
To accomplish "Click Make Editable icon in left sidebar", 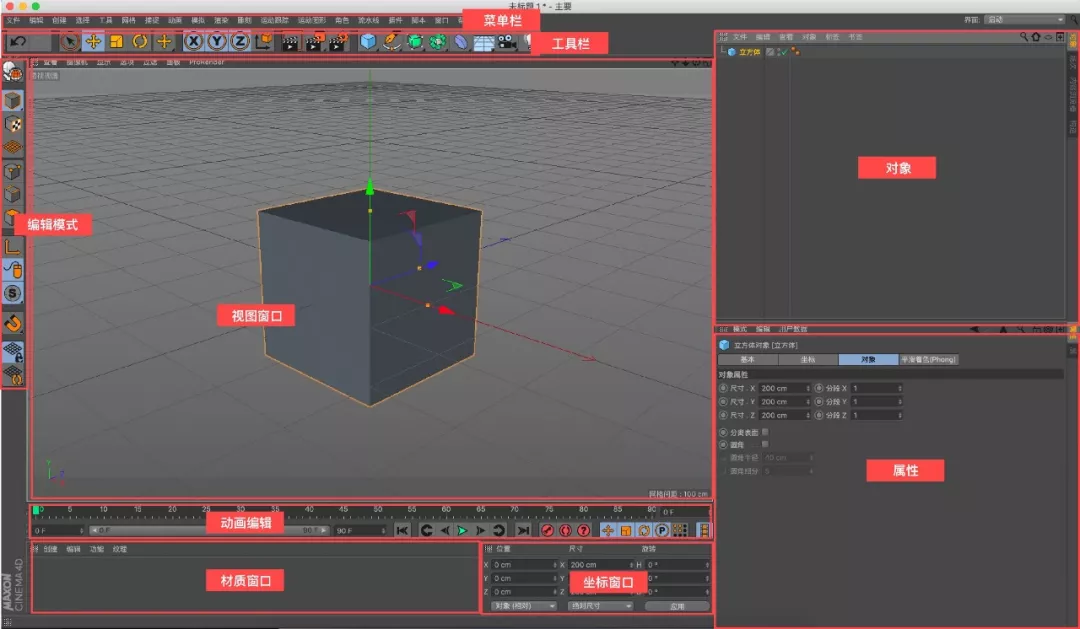I will pyautogui.click(x=12, y=72).
